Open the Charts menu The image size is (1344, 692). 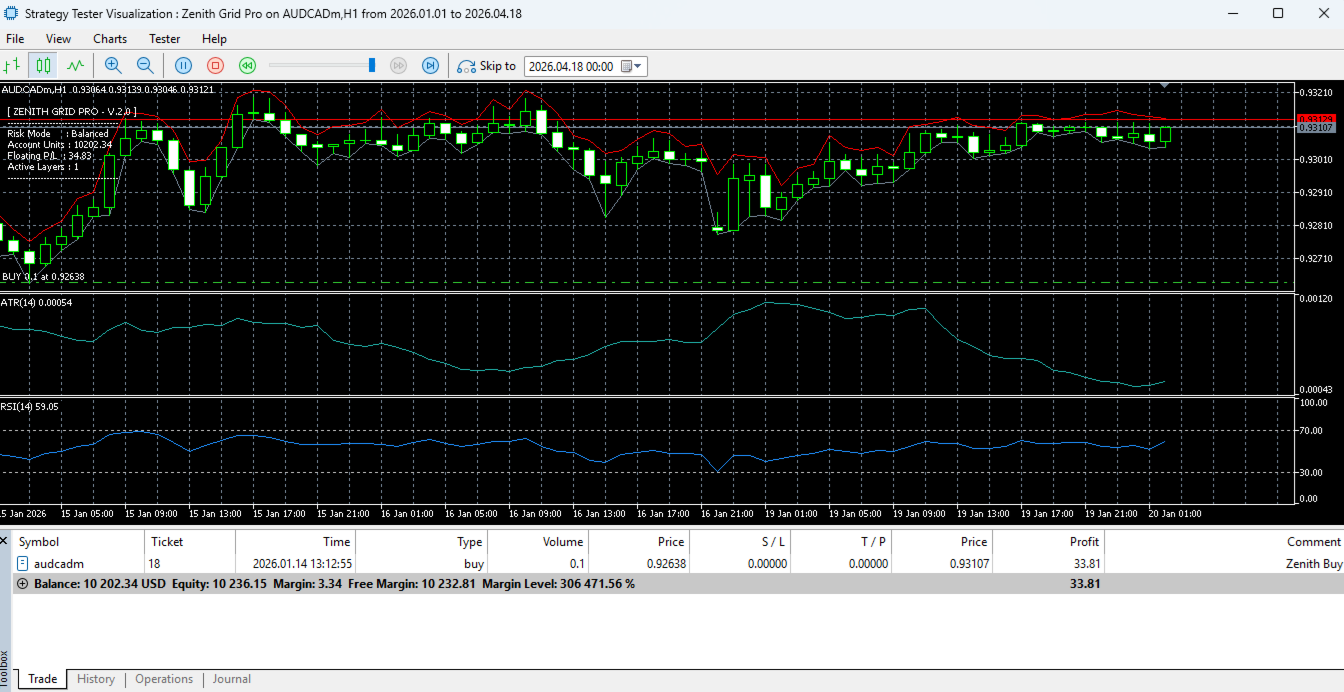[110, 39]
